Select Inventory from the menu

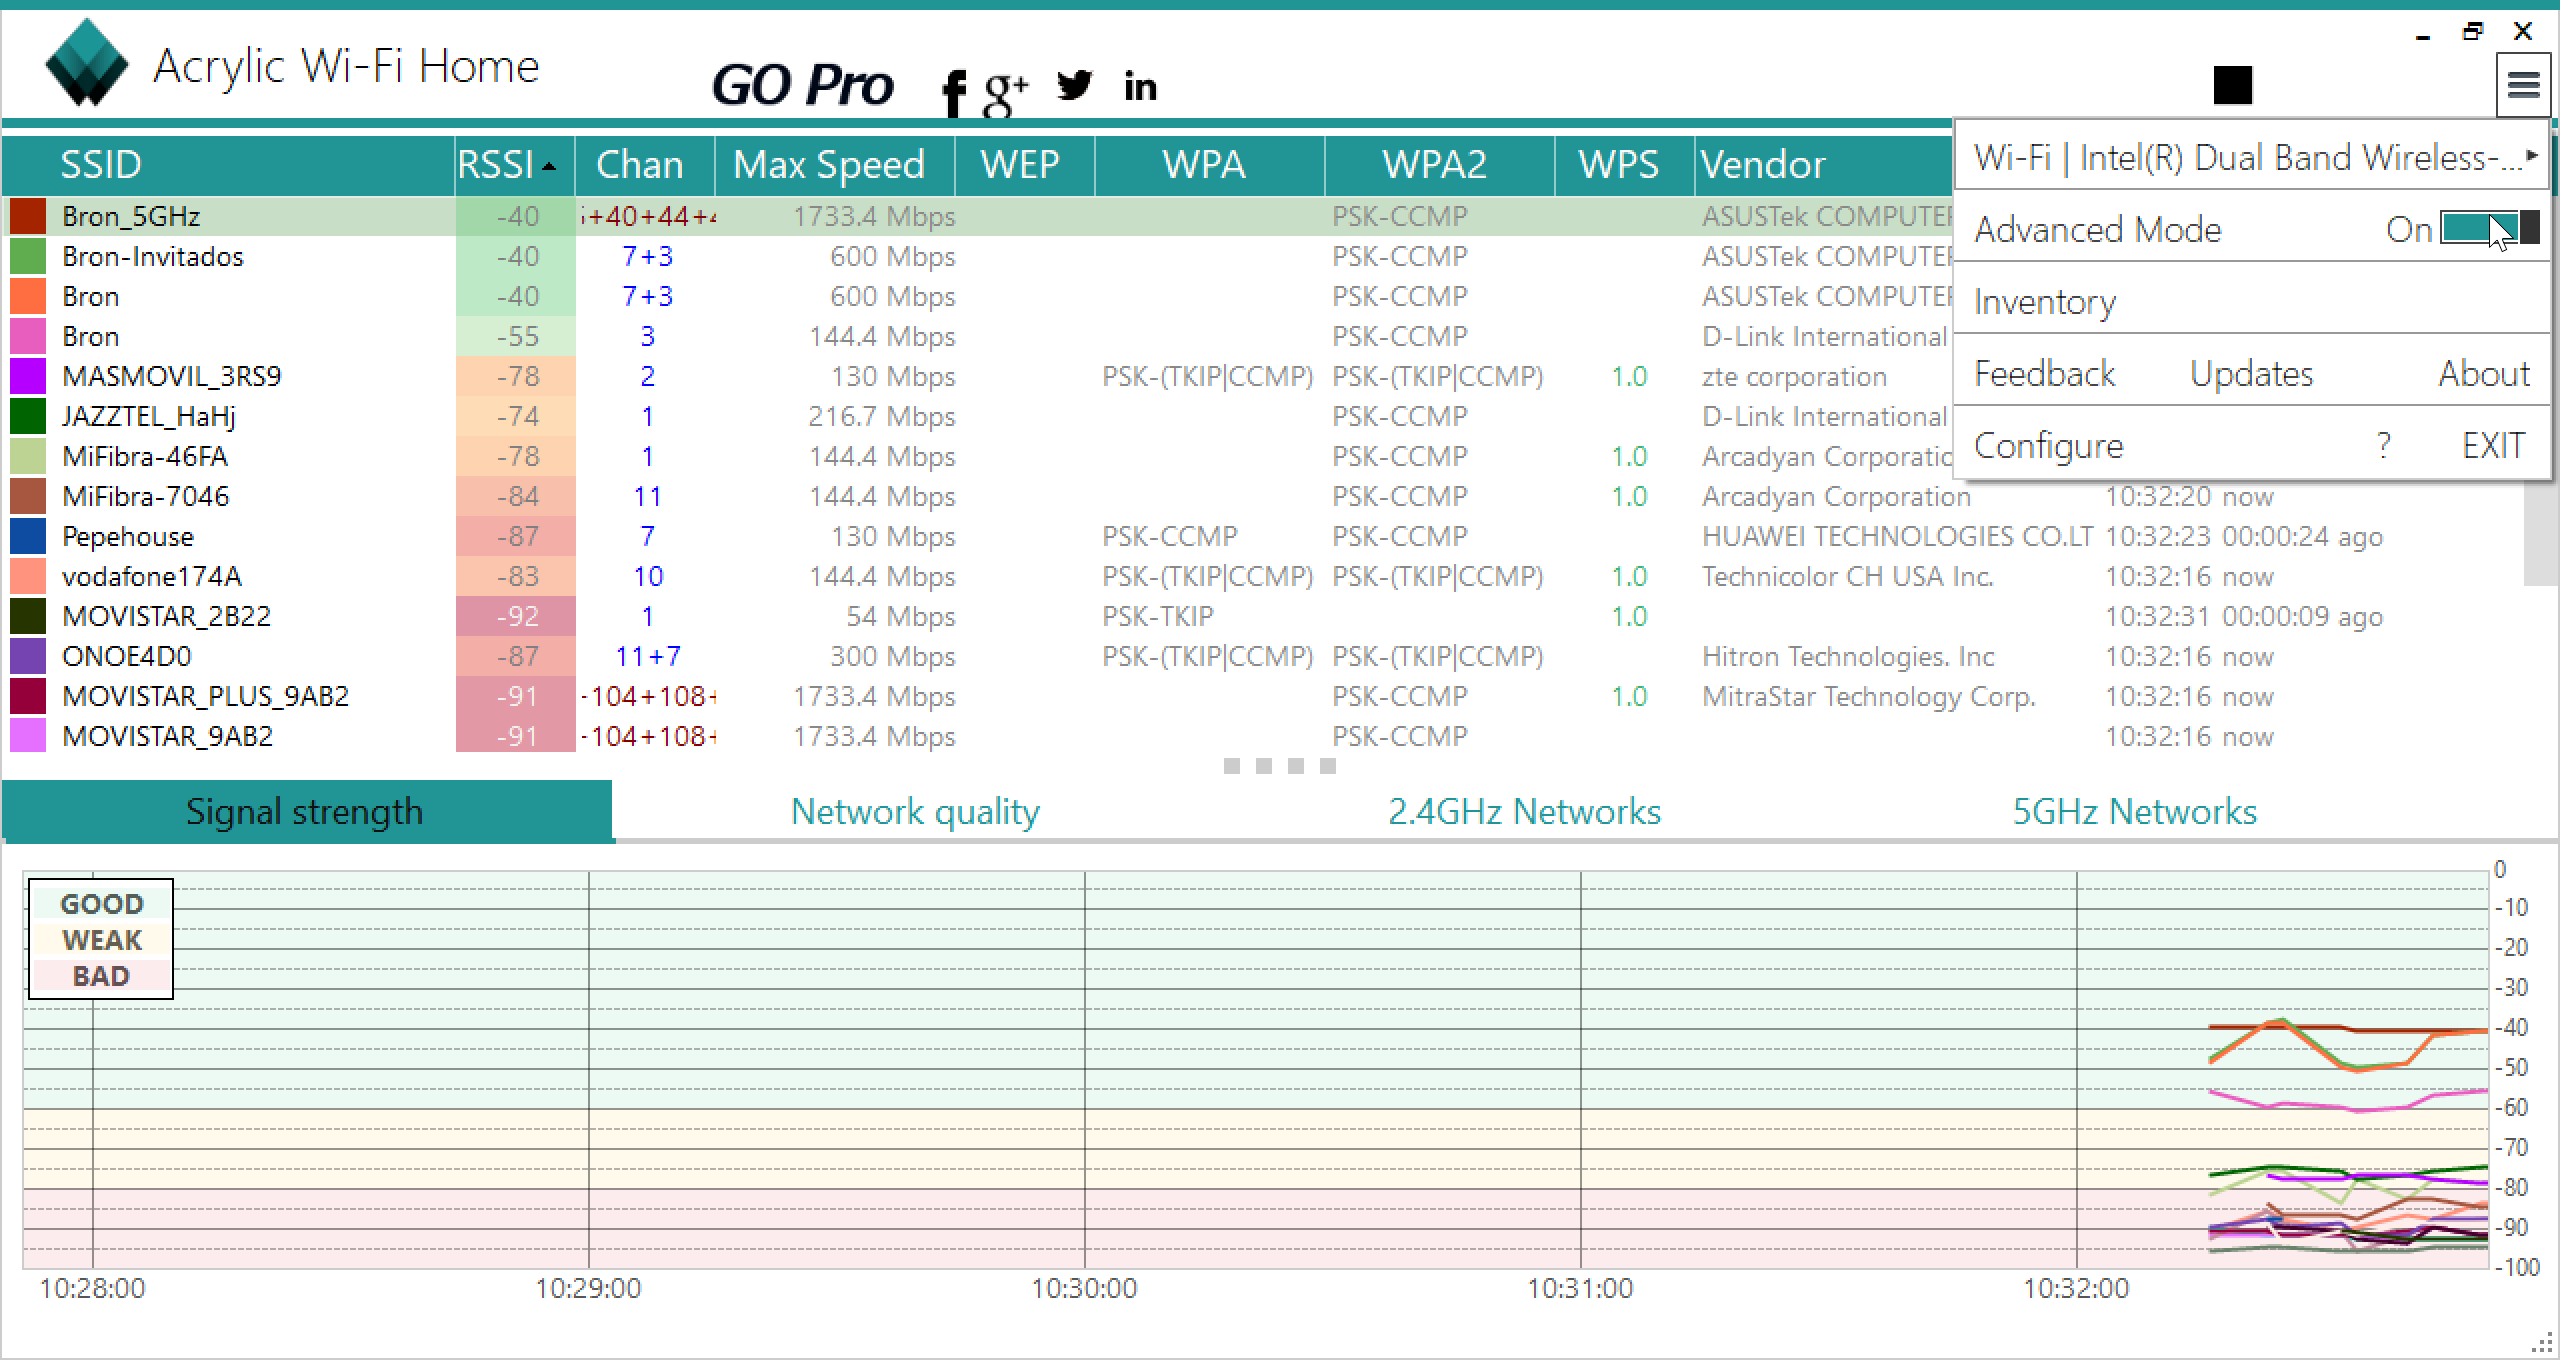2044,302
